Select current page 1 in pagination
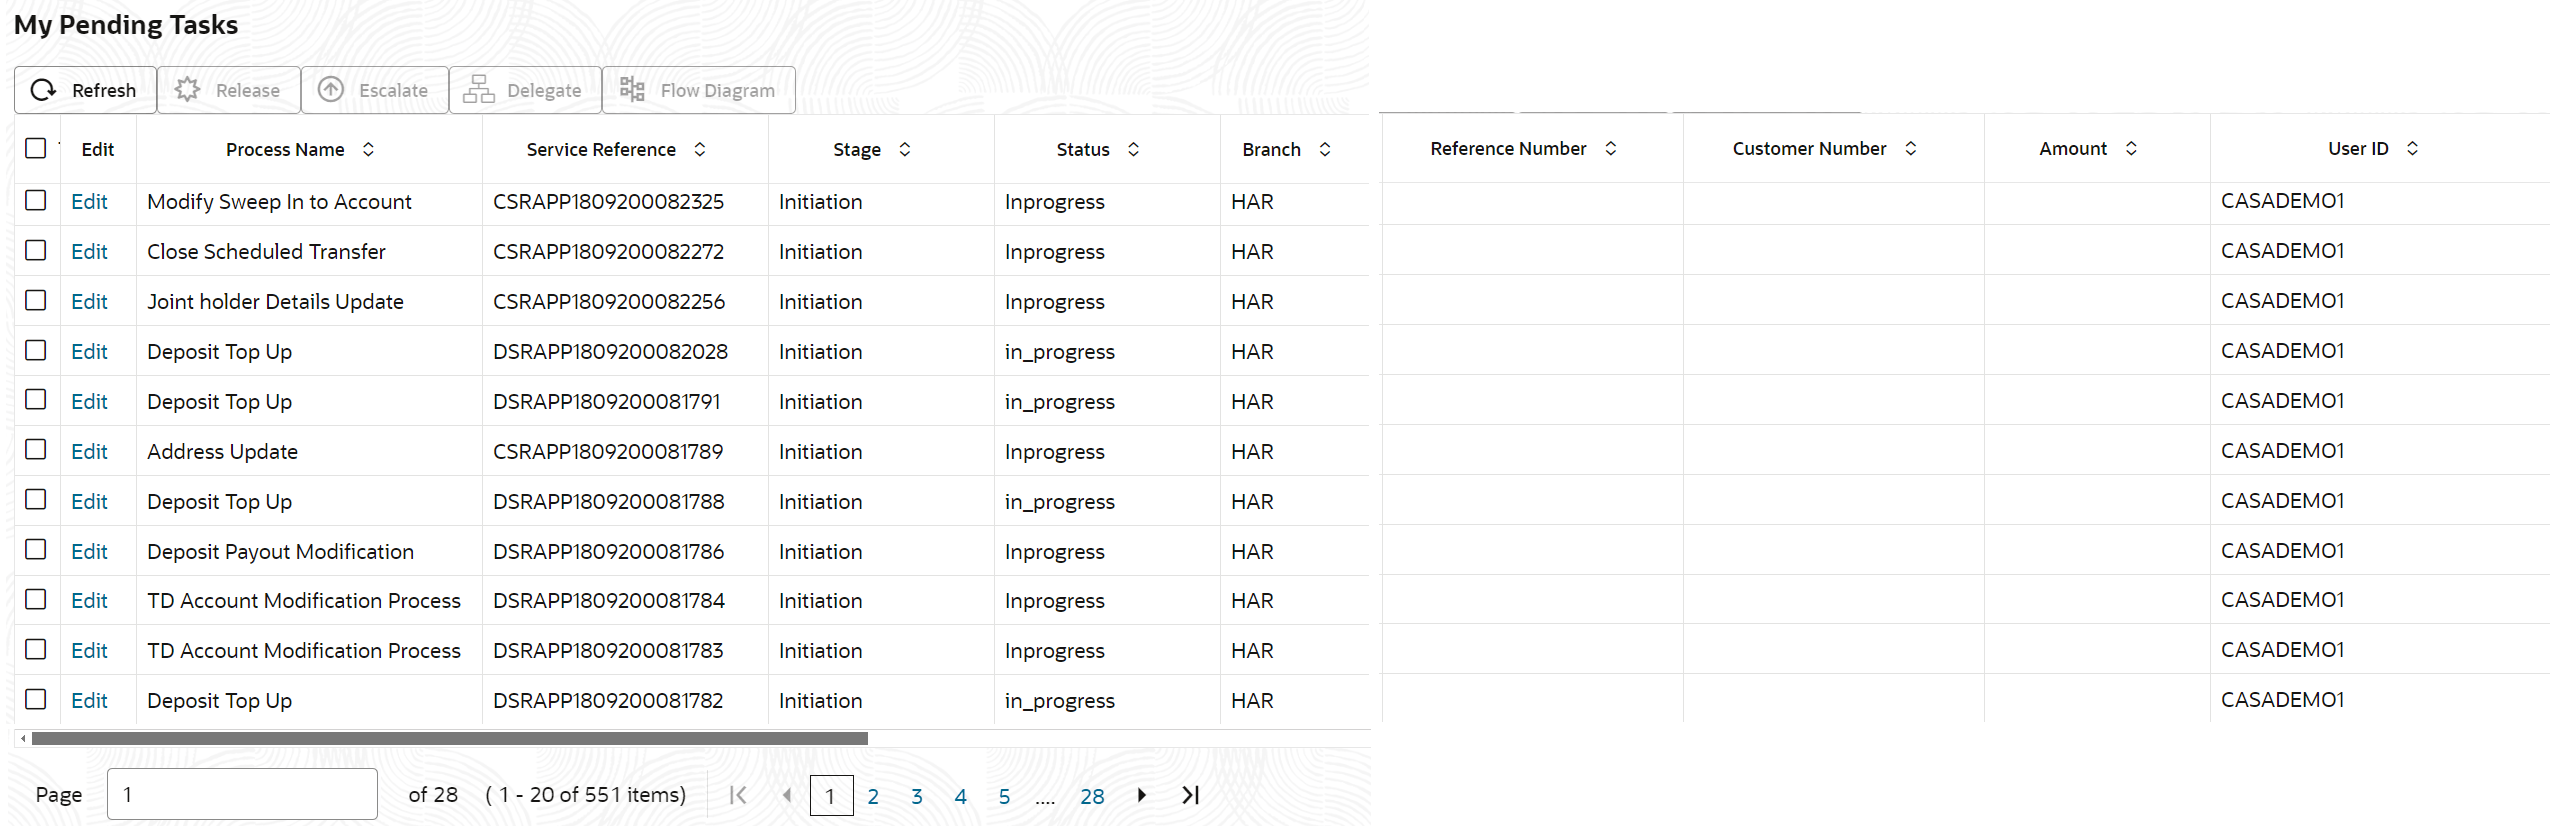The height and width of the screenshot is (826, 2552). (831, 796)
